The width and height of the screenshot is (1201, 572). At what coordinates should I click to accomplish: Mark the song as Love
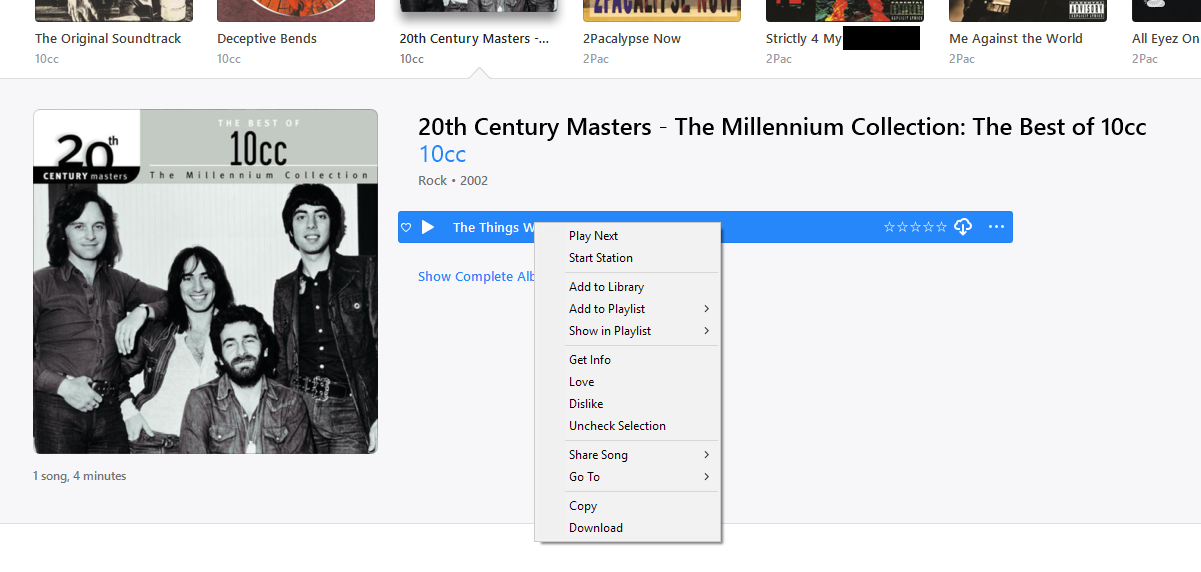point(581,382)
